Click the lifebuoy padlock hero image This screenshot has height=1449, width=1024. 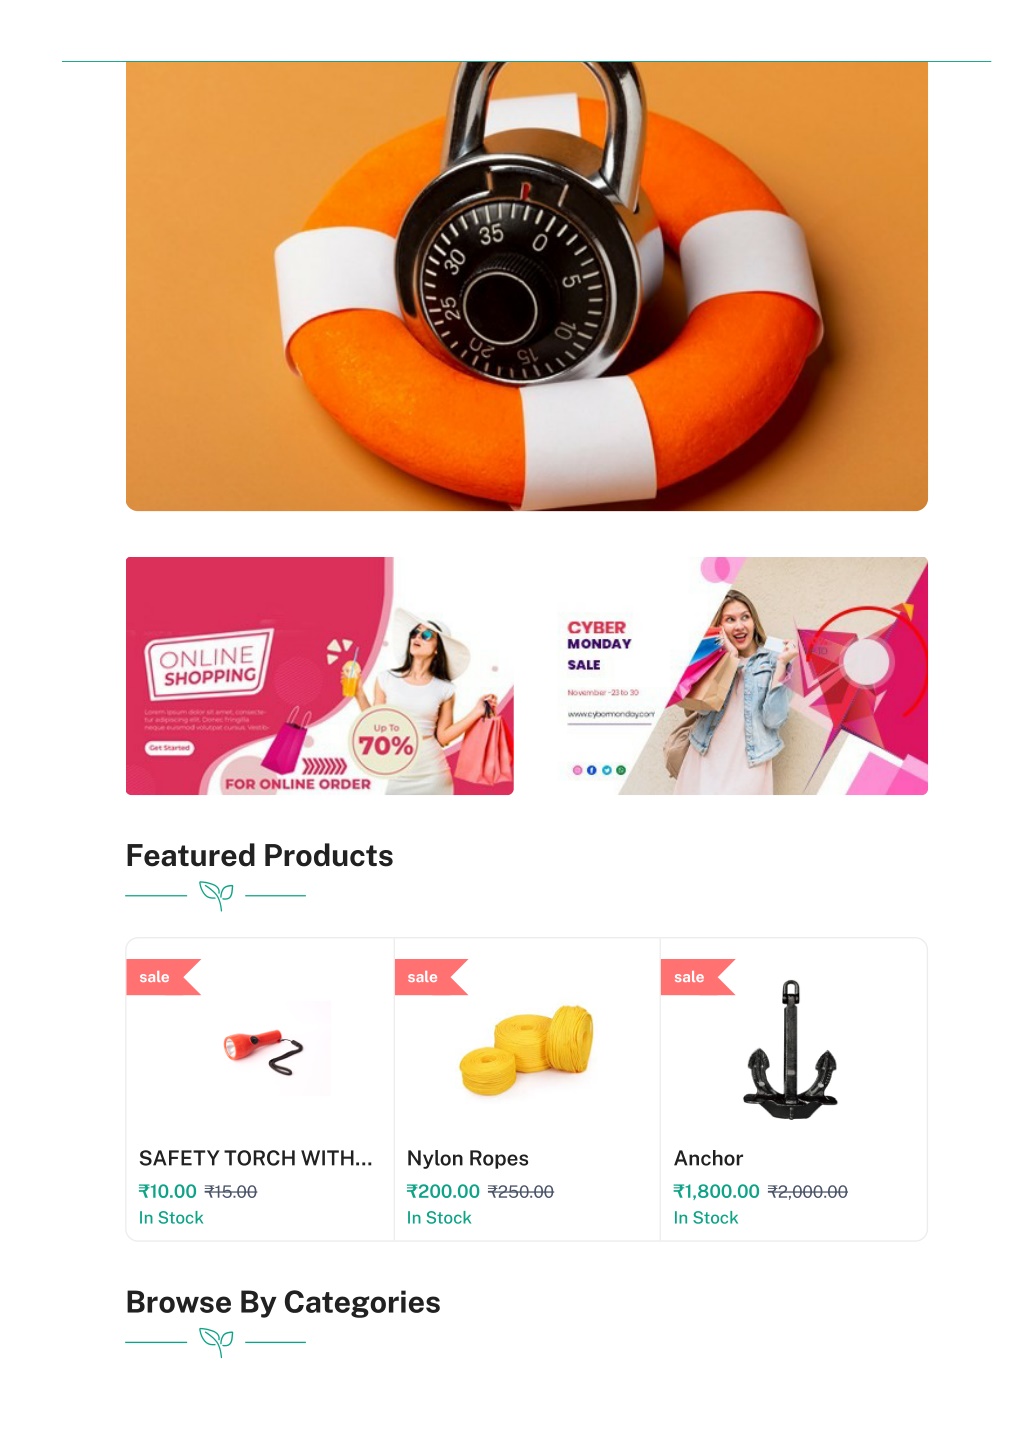coord(527,286)
